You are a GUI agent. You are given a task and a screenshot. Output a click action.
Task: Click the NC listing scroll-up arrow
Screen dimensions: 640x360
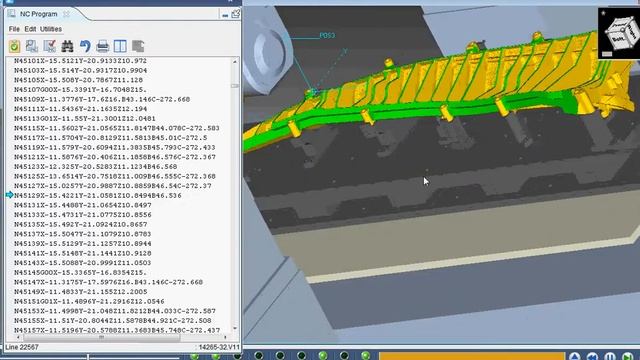(x=235, y=62)
